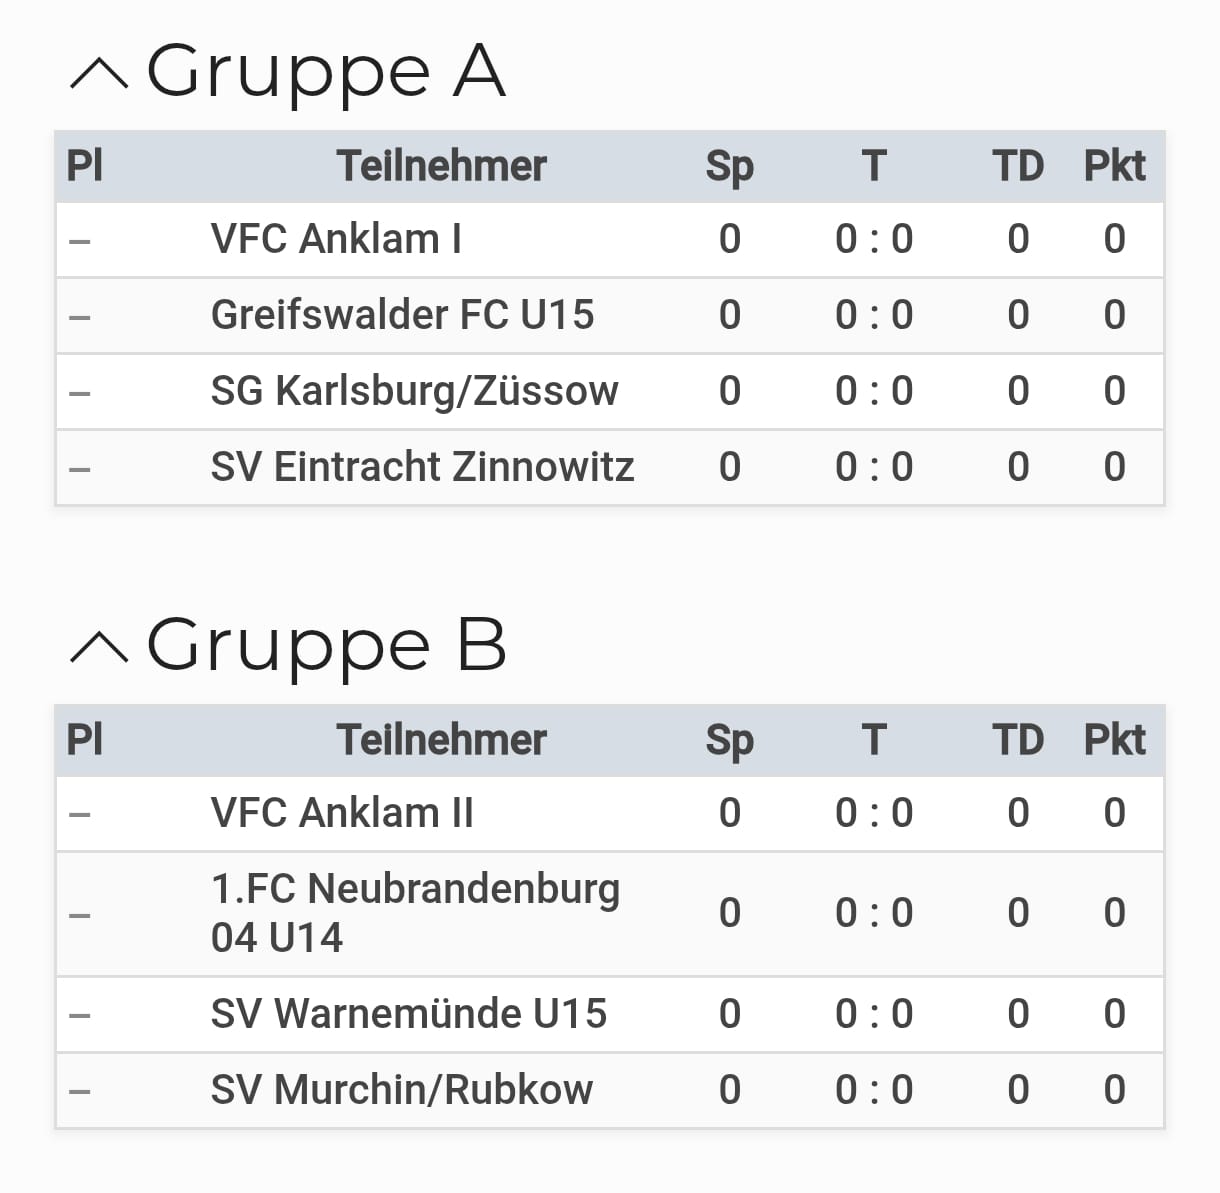Collapse the Gruppe B section chevron
Image resolution: width=1220 pixels, height=1193 pixels.
99,648
